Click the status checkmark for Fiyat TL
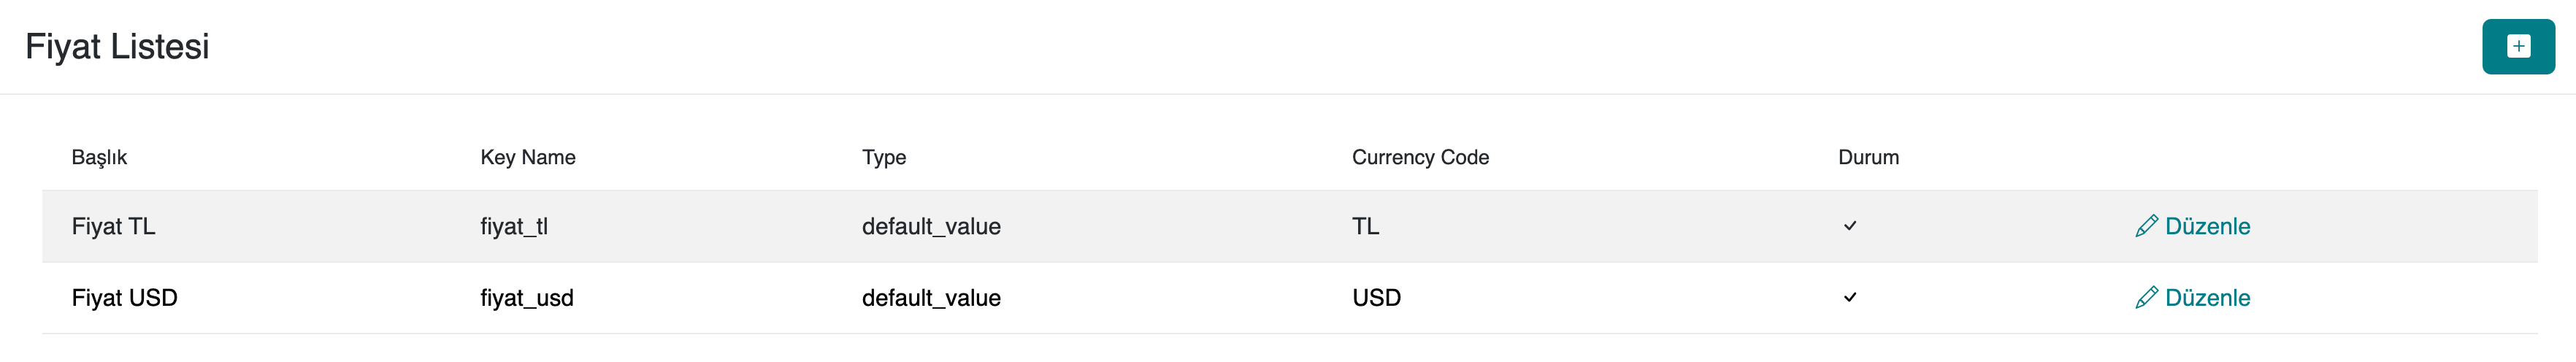Screen dimensions: 2576x362 click(x=1849, y=226)
